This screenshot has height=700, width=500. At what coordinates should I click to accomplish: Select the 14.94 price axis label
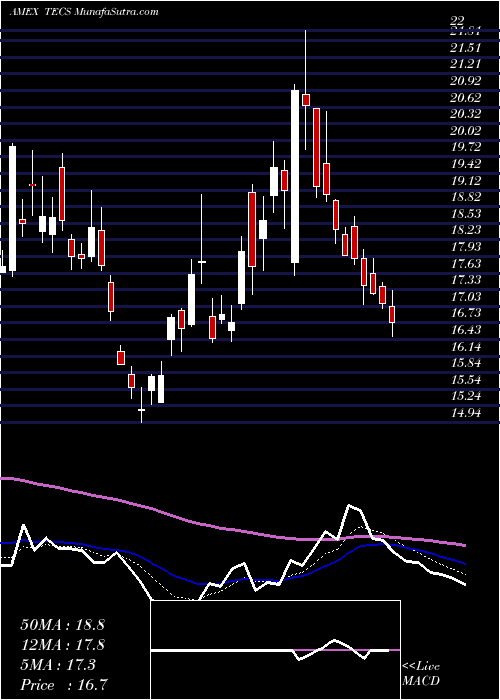[465, 413]
